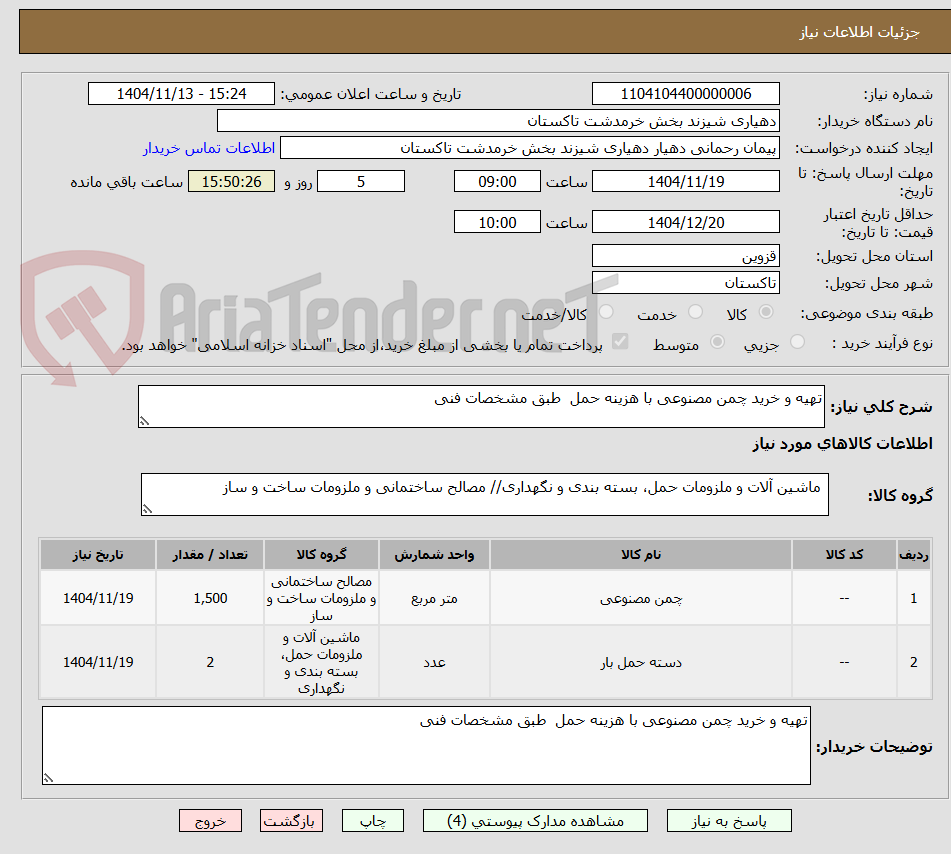Select the کالا/خدمت radio button
The height and width of the screenshot is (854, 951).
pyautogui.click(x=606, y=312)
